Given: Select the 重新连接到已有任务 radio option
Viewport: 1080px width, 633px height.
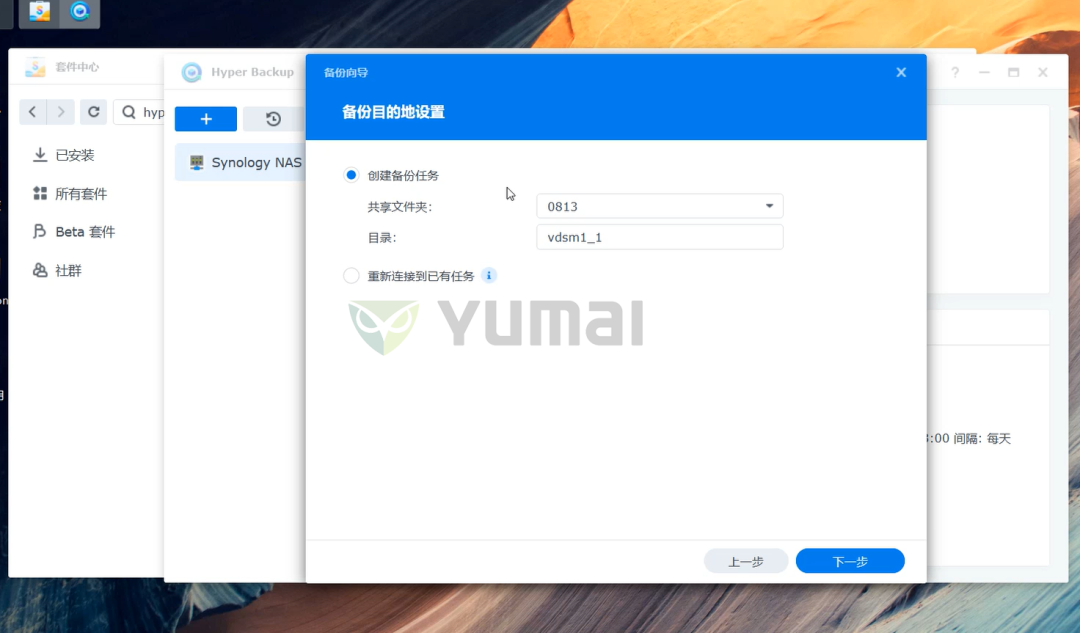Looking at the screenshot, I should click(351, 275).
